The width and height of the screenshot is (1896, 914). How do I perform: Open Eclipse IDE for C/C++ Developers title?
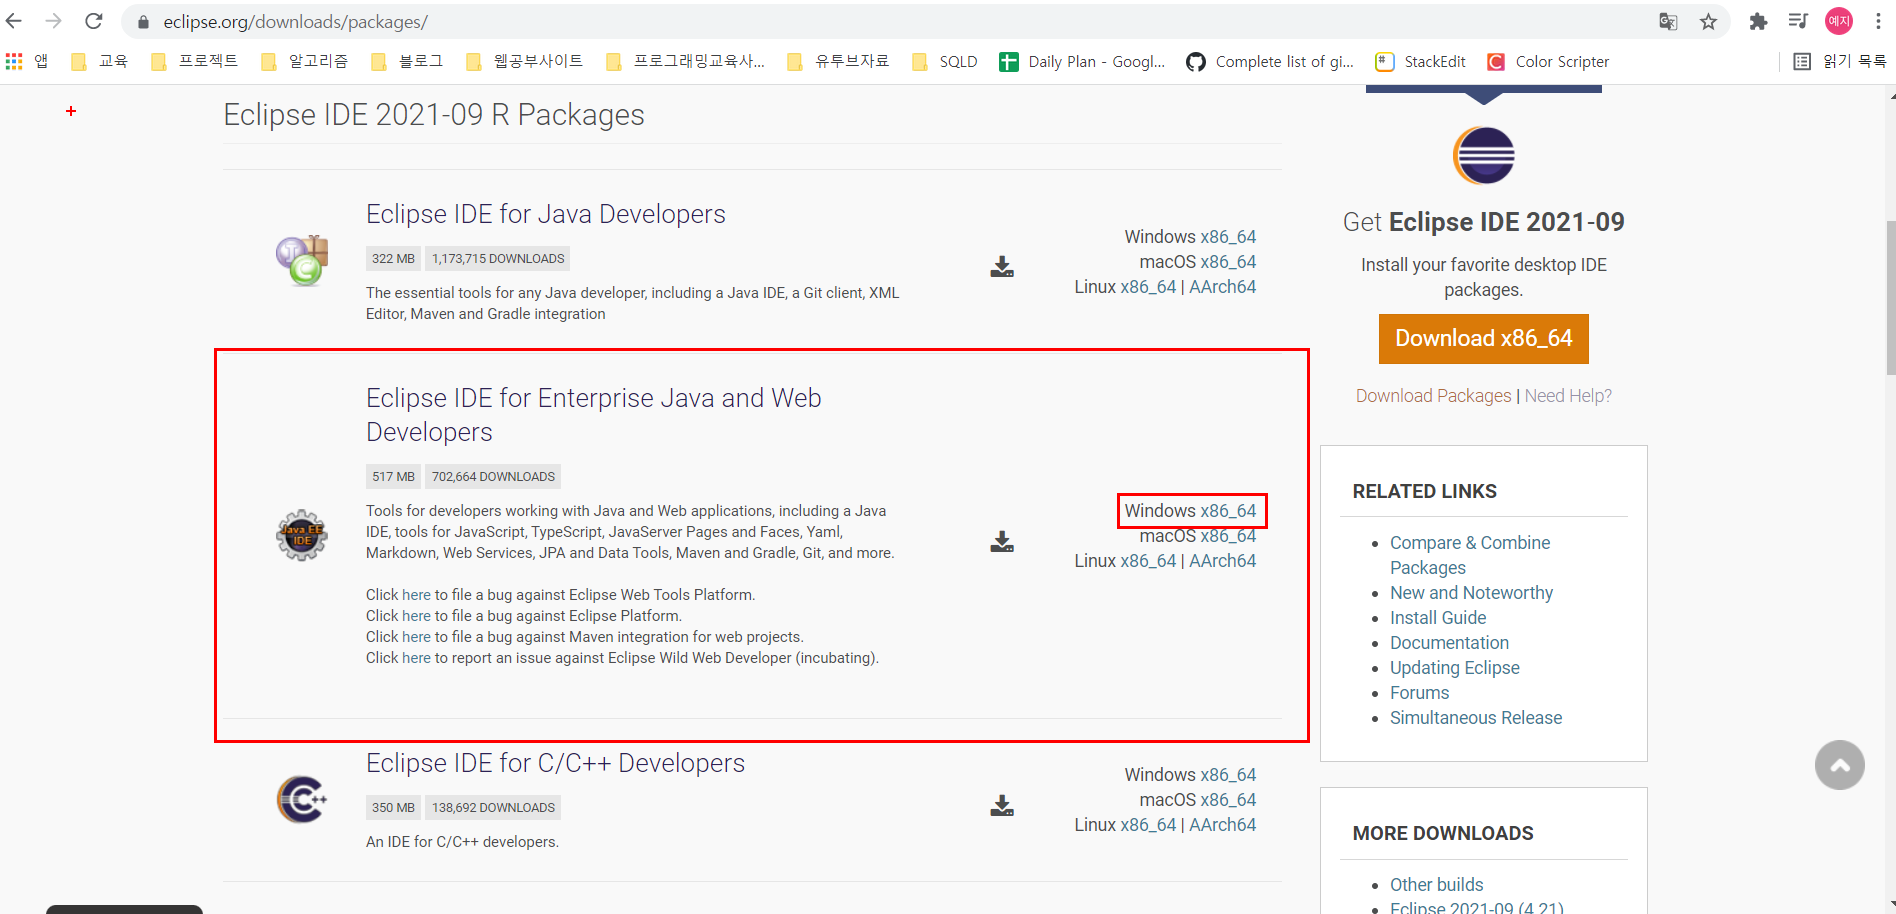pyautogui.click(x=555, y=763)
